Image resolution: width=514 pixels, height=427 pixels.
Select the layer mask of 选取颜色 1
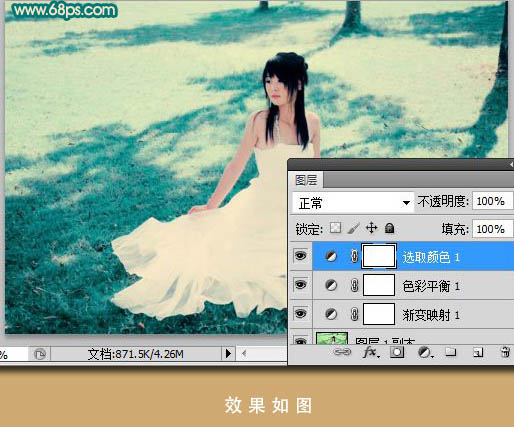pos(379,256)
